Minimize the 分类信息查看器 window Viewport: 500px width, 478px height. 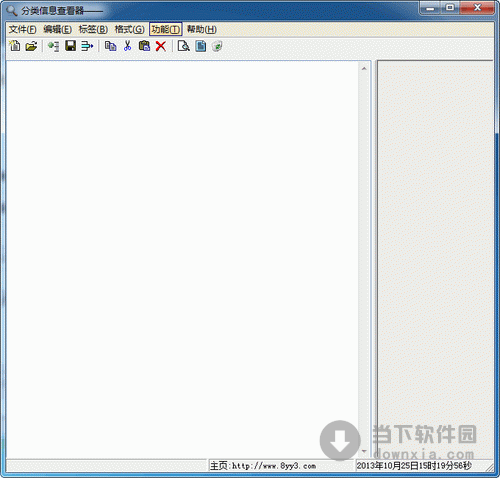click(430, 8)
